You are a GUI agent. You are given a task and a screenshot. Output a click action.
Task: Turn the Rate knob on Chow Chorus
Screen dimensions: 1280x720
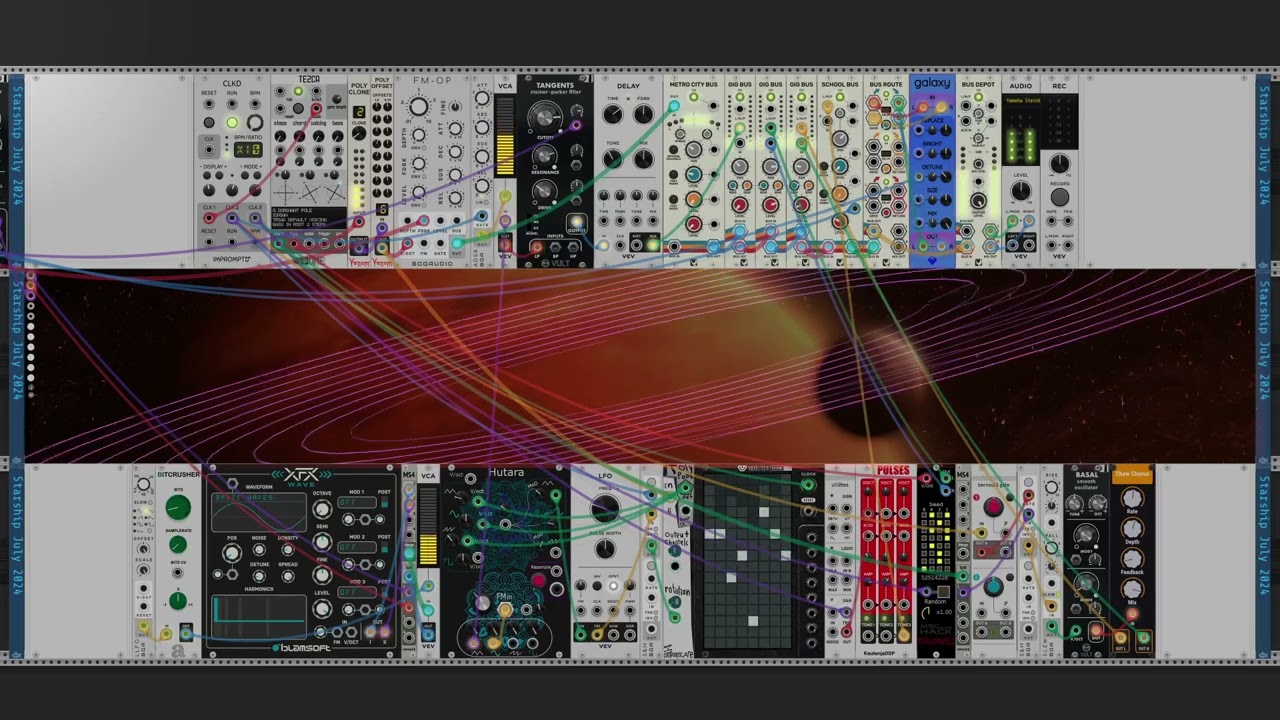click(1132, 497)
